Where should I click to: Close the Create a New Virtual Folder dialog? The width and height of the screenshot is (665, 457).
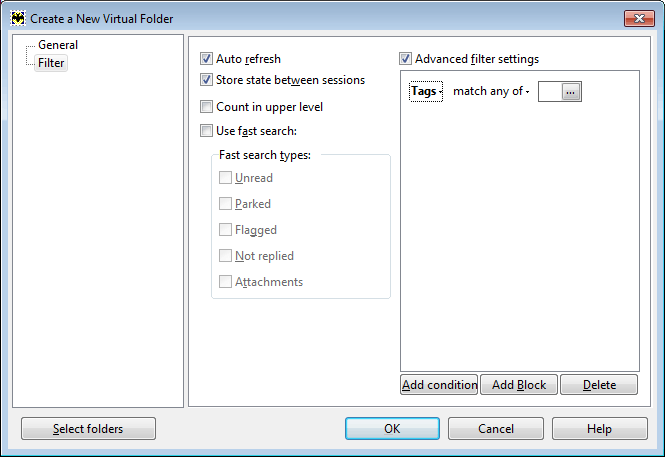639,18
